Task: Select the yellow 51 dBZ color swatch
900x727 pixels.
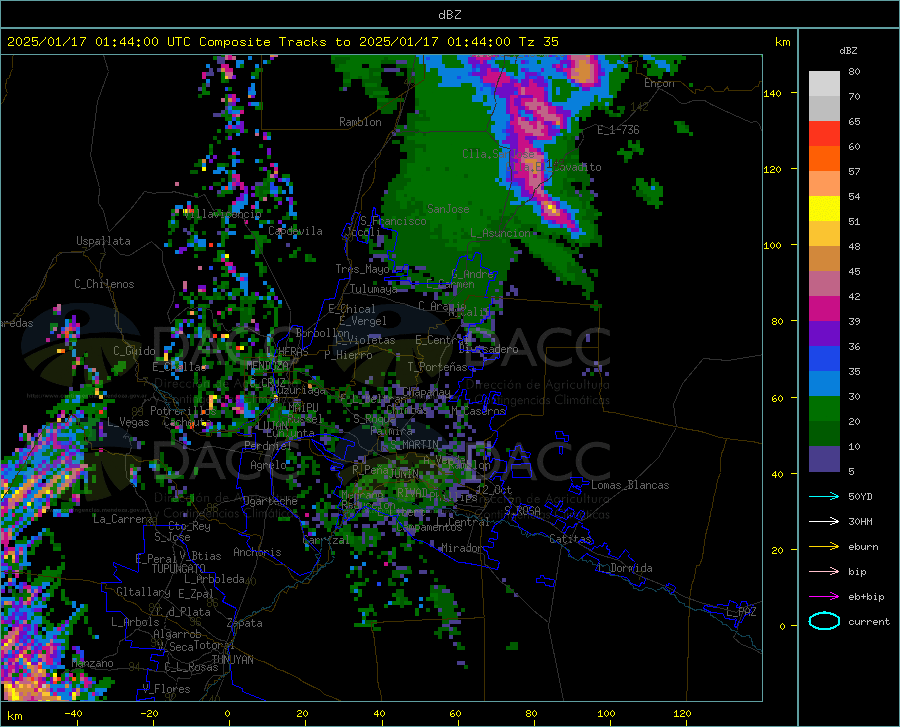Action: [824, 209]
